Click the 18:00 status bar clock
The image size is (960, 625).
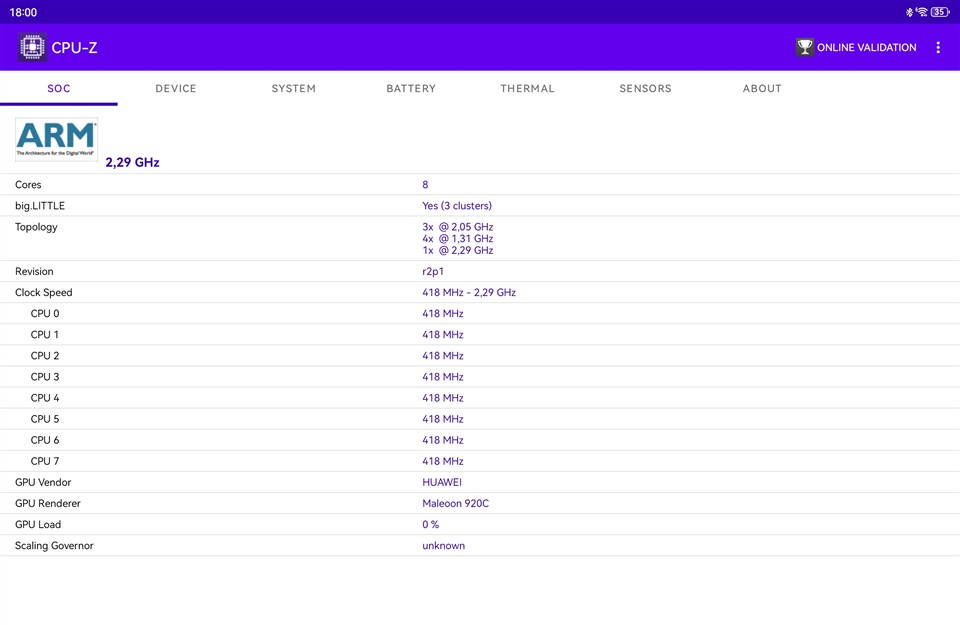(x=23, y=12)
